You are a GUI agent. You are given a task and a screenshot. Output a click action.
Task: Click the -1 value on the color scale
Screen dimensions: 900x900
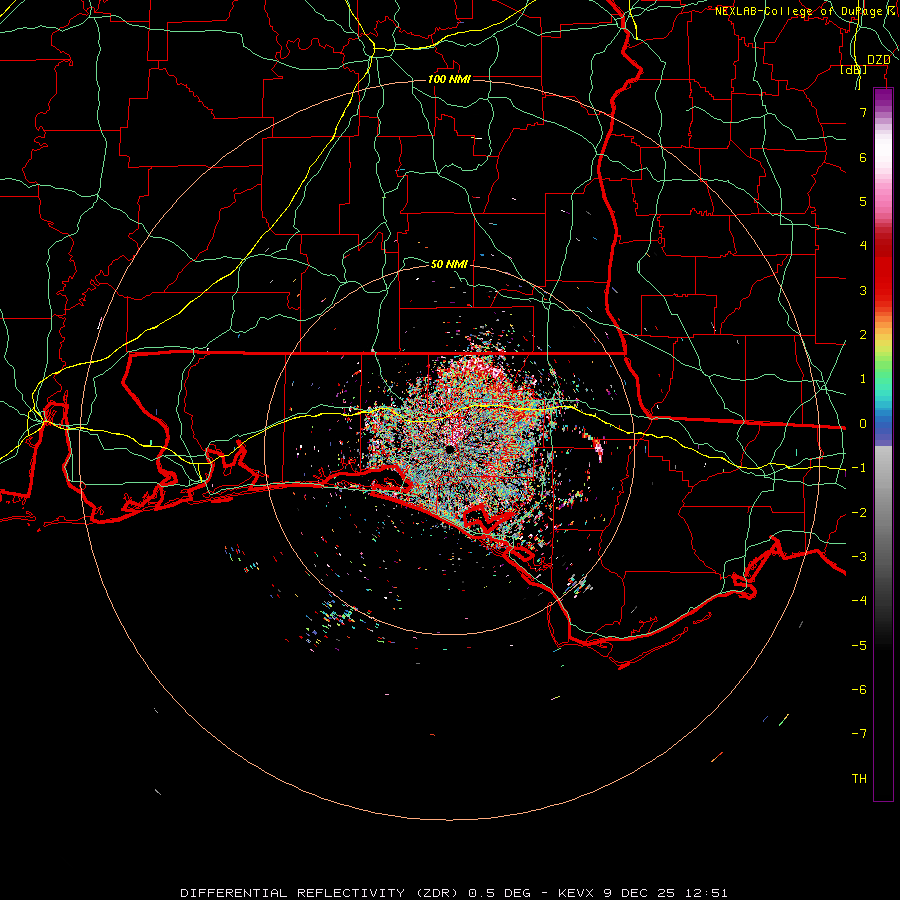[859, 468]
